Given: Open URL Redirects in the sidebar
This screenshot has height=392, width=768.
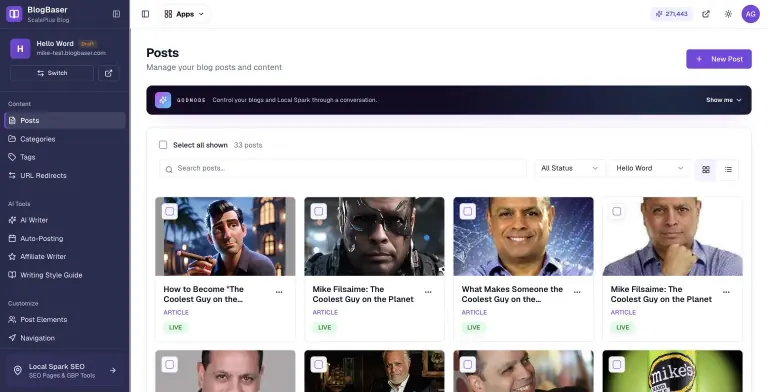Looking at the screenshot, I should pyautogui.click(x=65, y=175).
